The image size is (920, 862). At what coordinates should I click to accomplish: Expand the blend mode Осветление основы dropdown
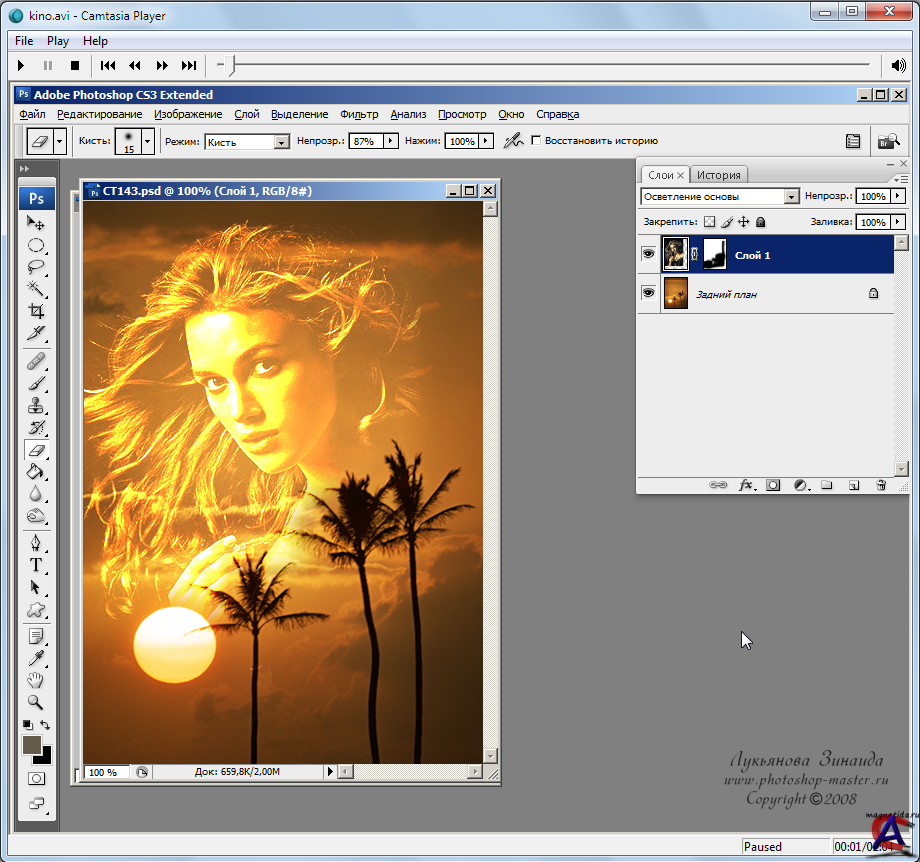(x=791, y=197)
